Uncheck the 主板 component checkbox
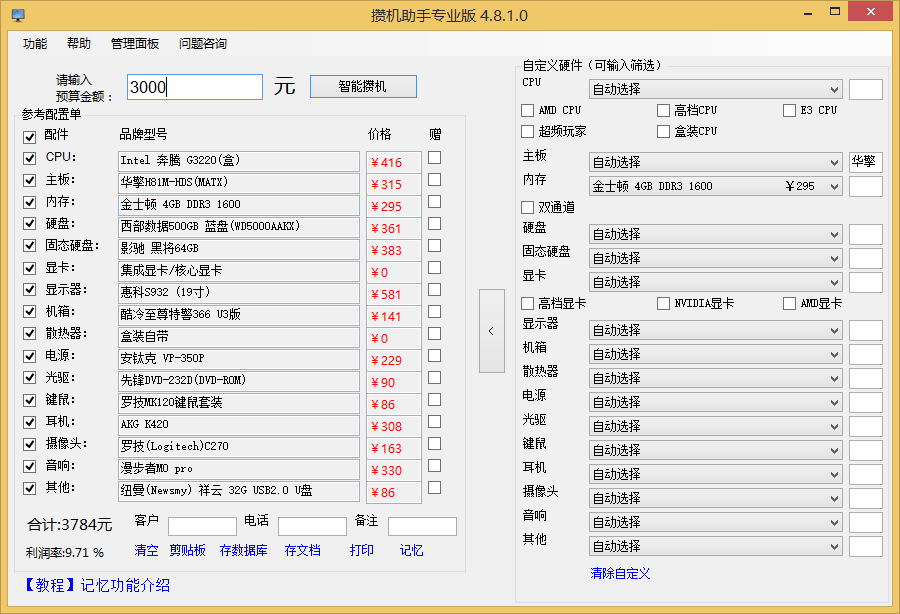The image size is (900, 614). pyautogui.click(x=30, y=181)
